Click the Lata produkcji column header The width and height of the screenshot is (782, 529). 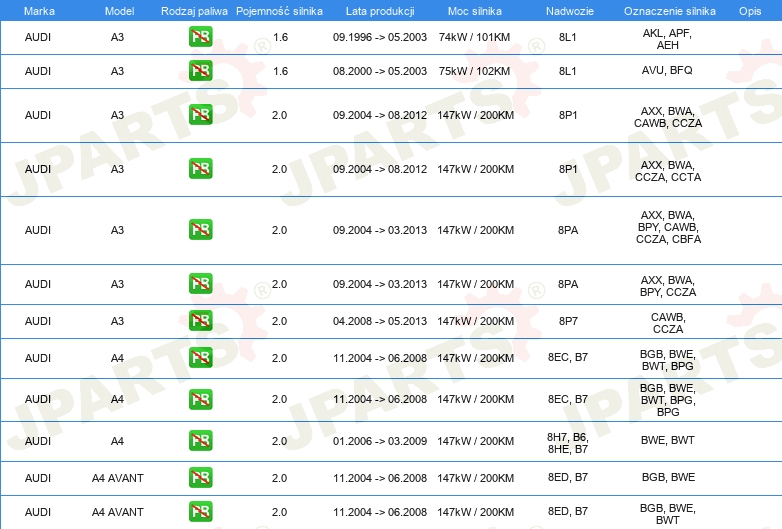click(380, 11)
